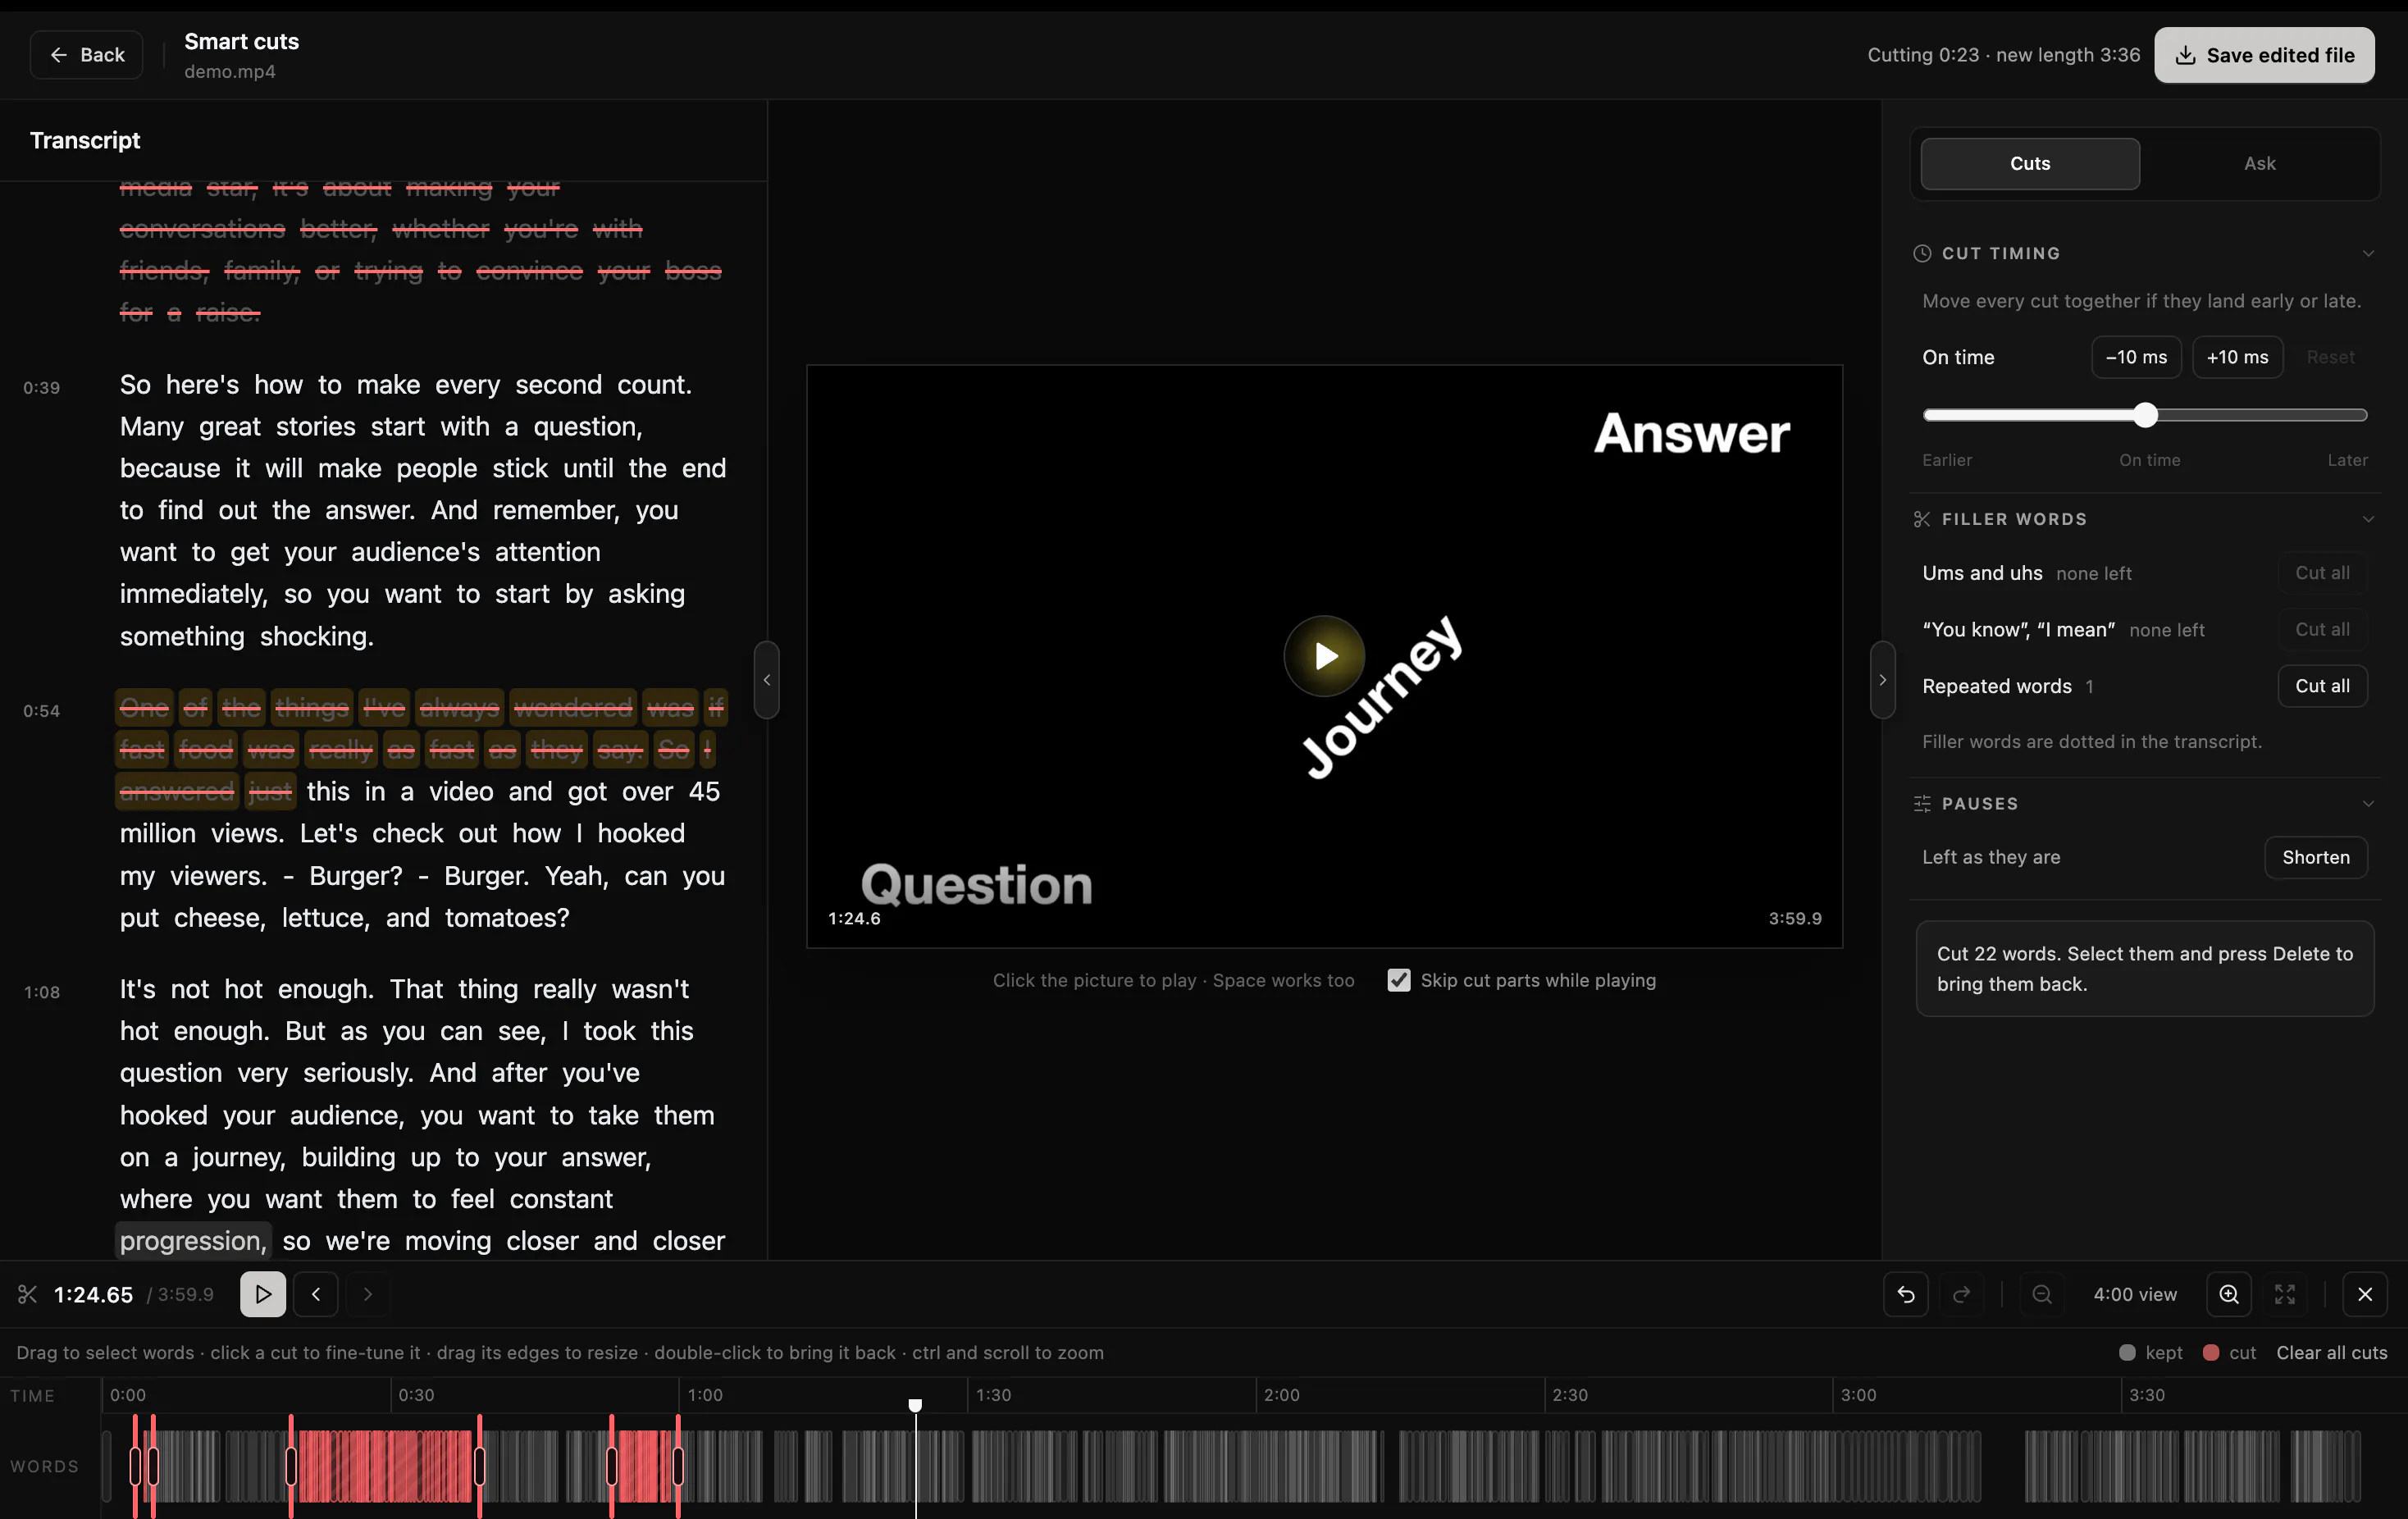Click the sliders icon next to Pauses
The image size is (2408, 1519).
point(1921,803)
